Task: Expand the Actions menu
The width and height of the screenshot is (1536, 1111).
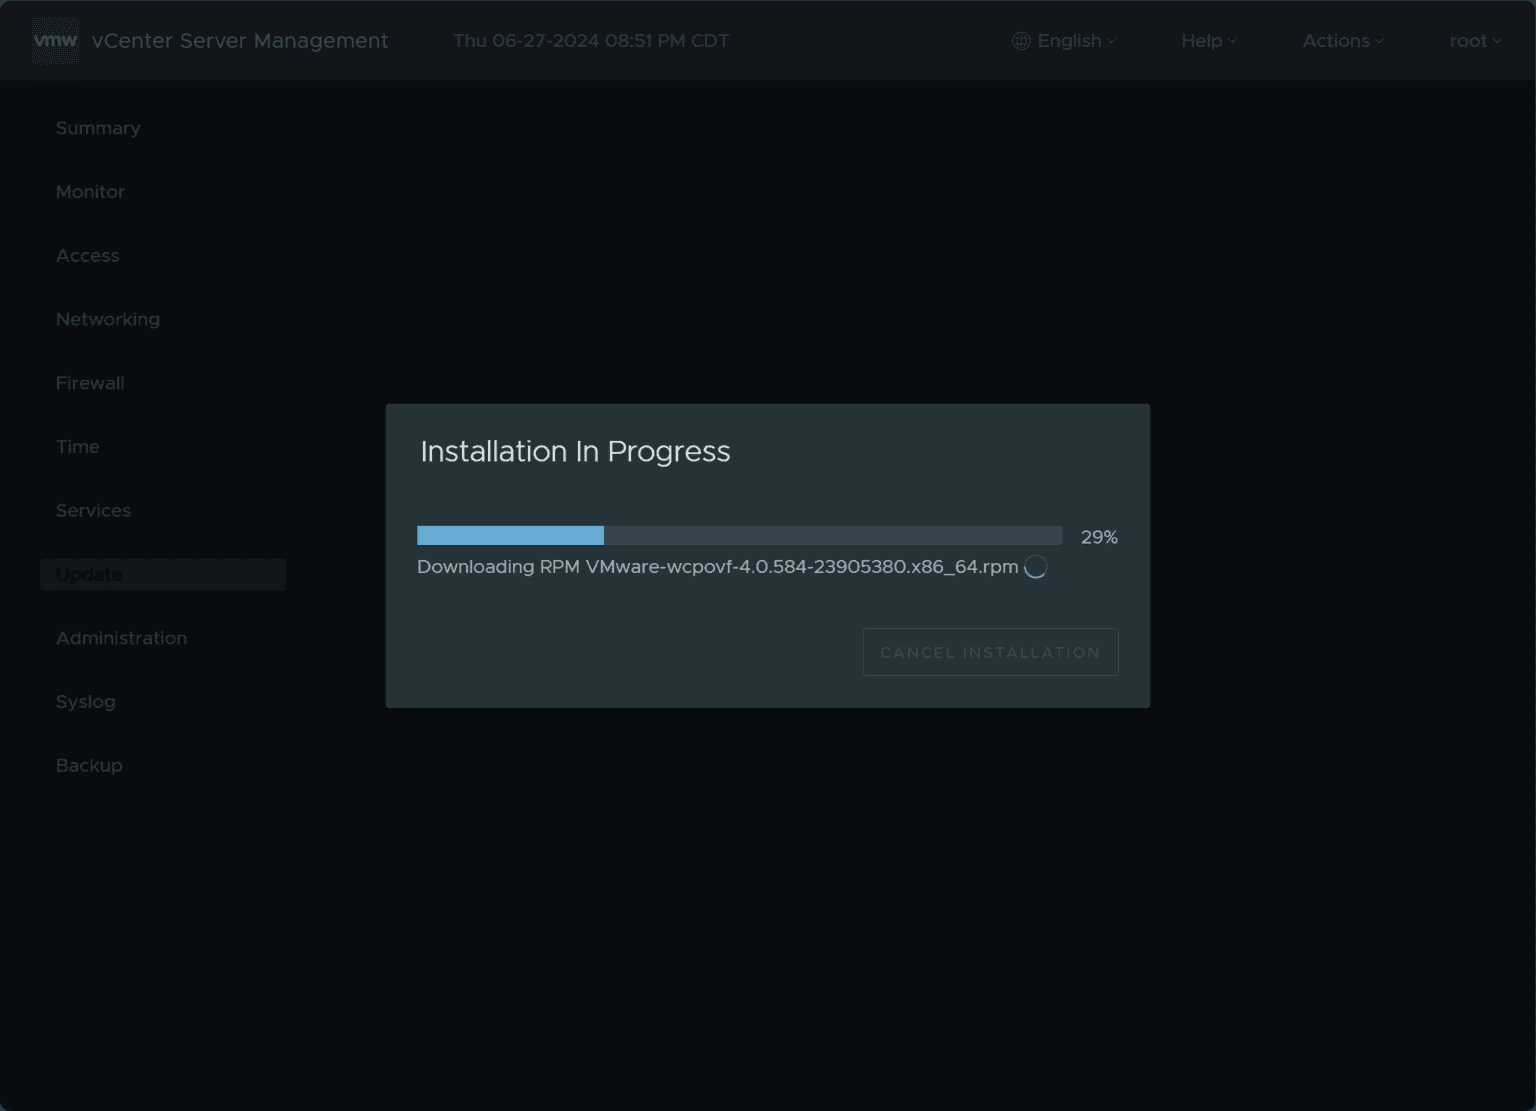Action: [1342, 40]
